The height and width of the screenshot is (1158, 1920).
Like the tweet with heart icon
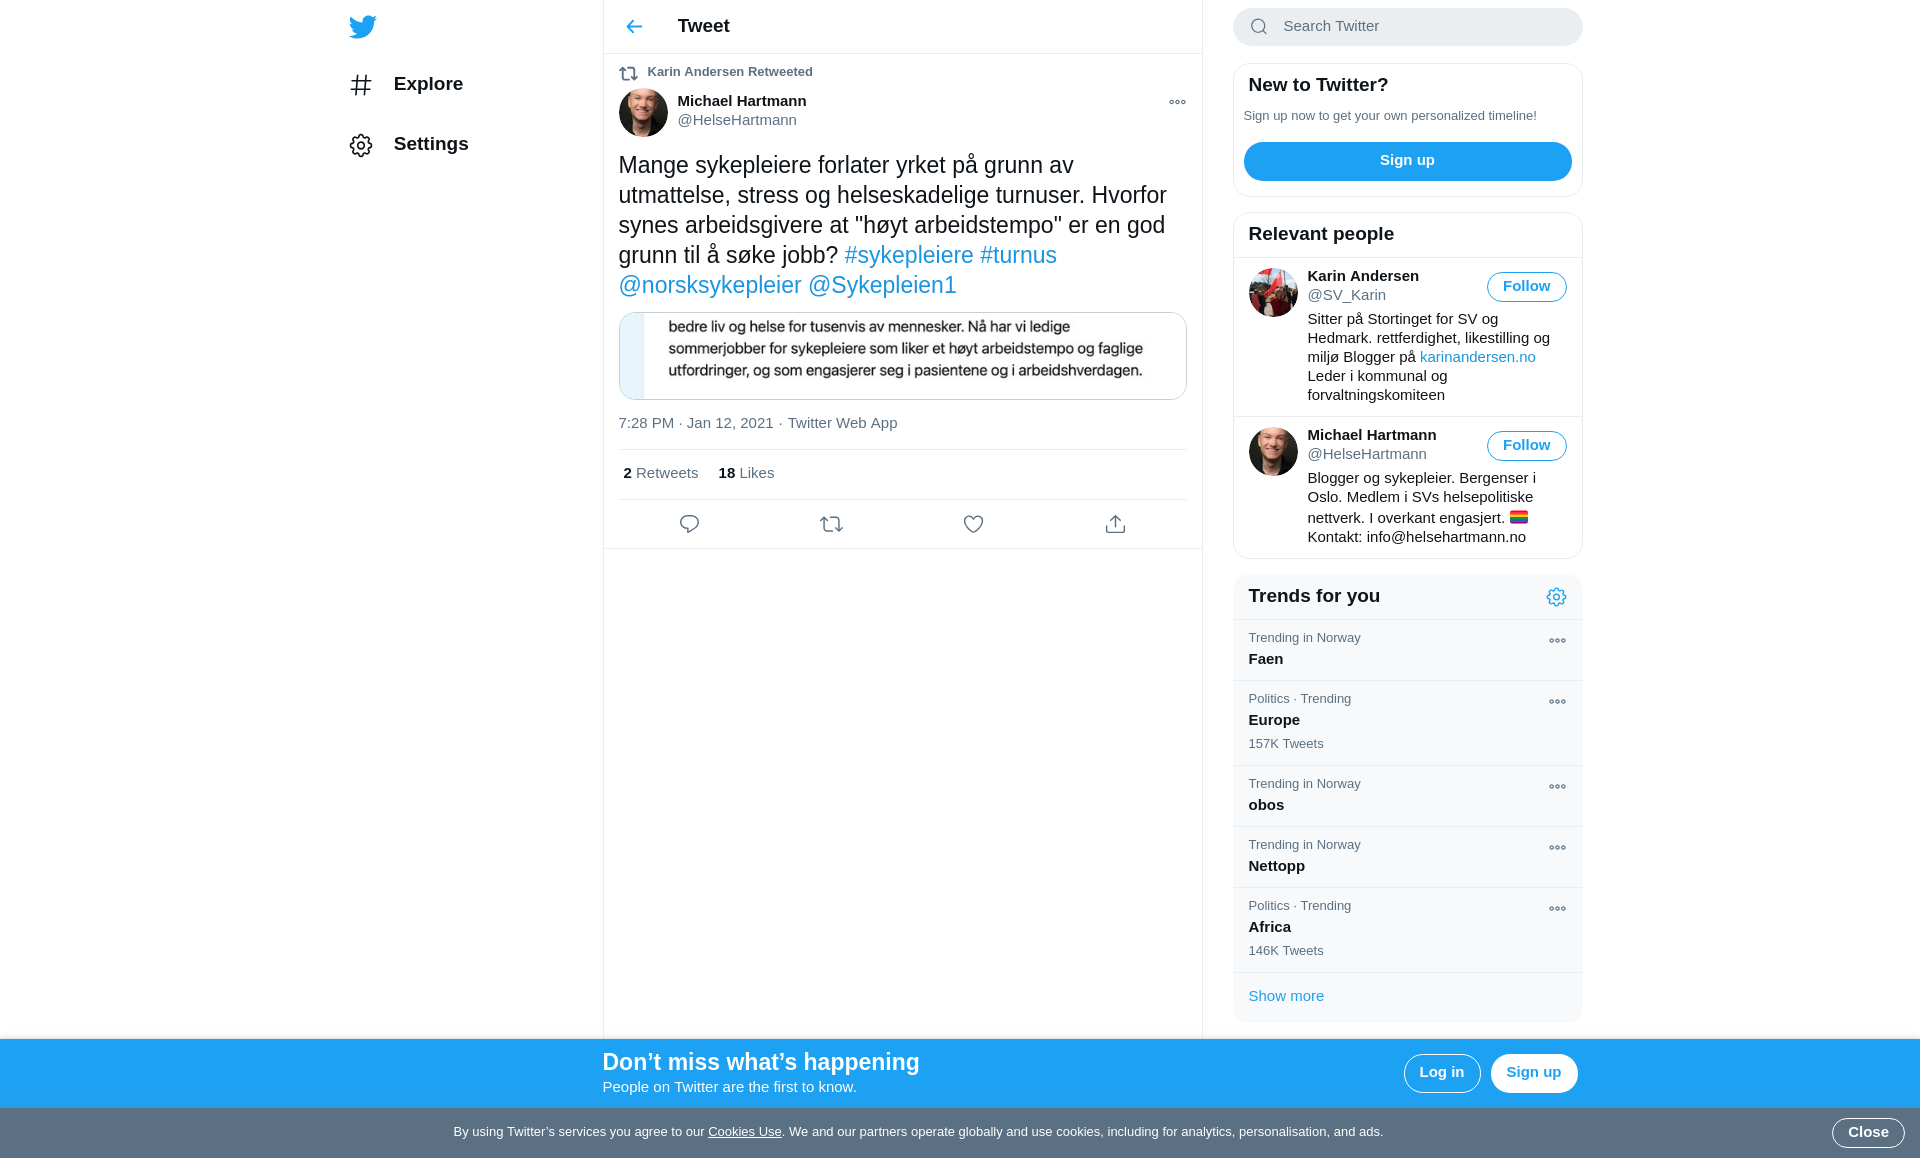[973, 524]
